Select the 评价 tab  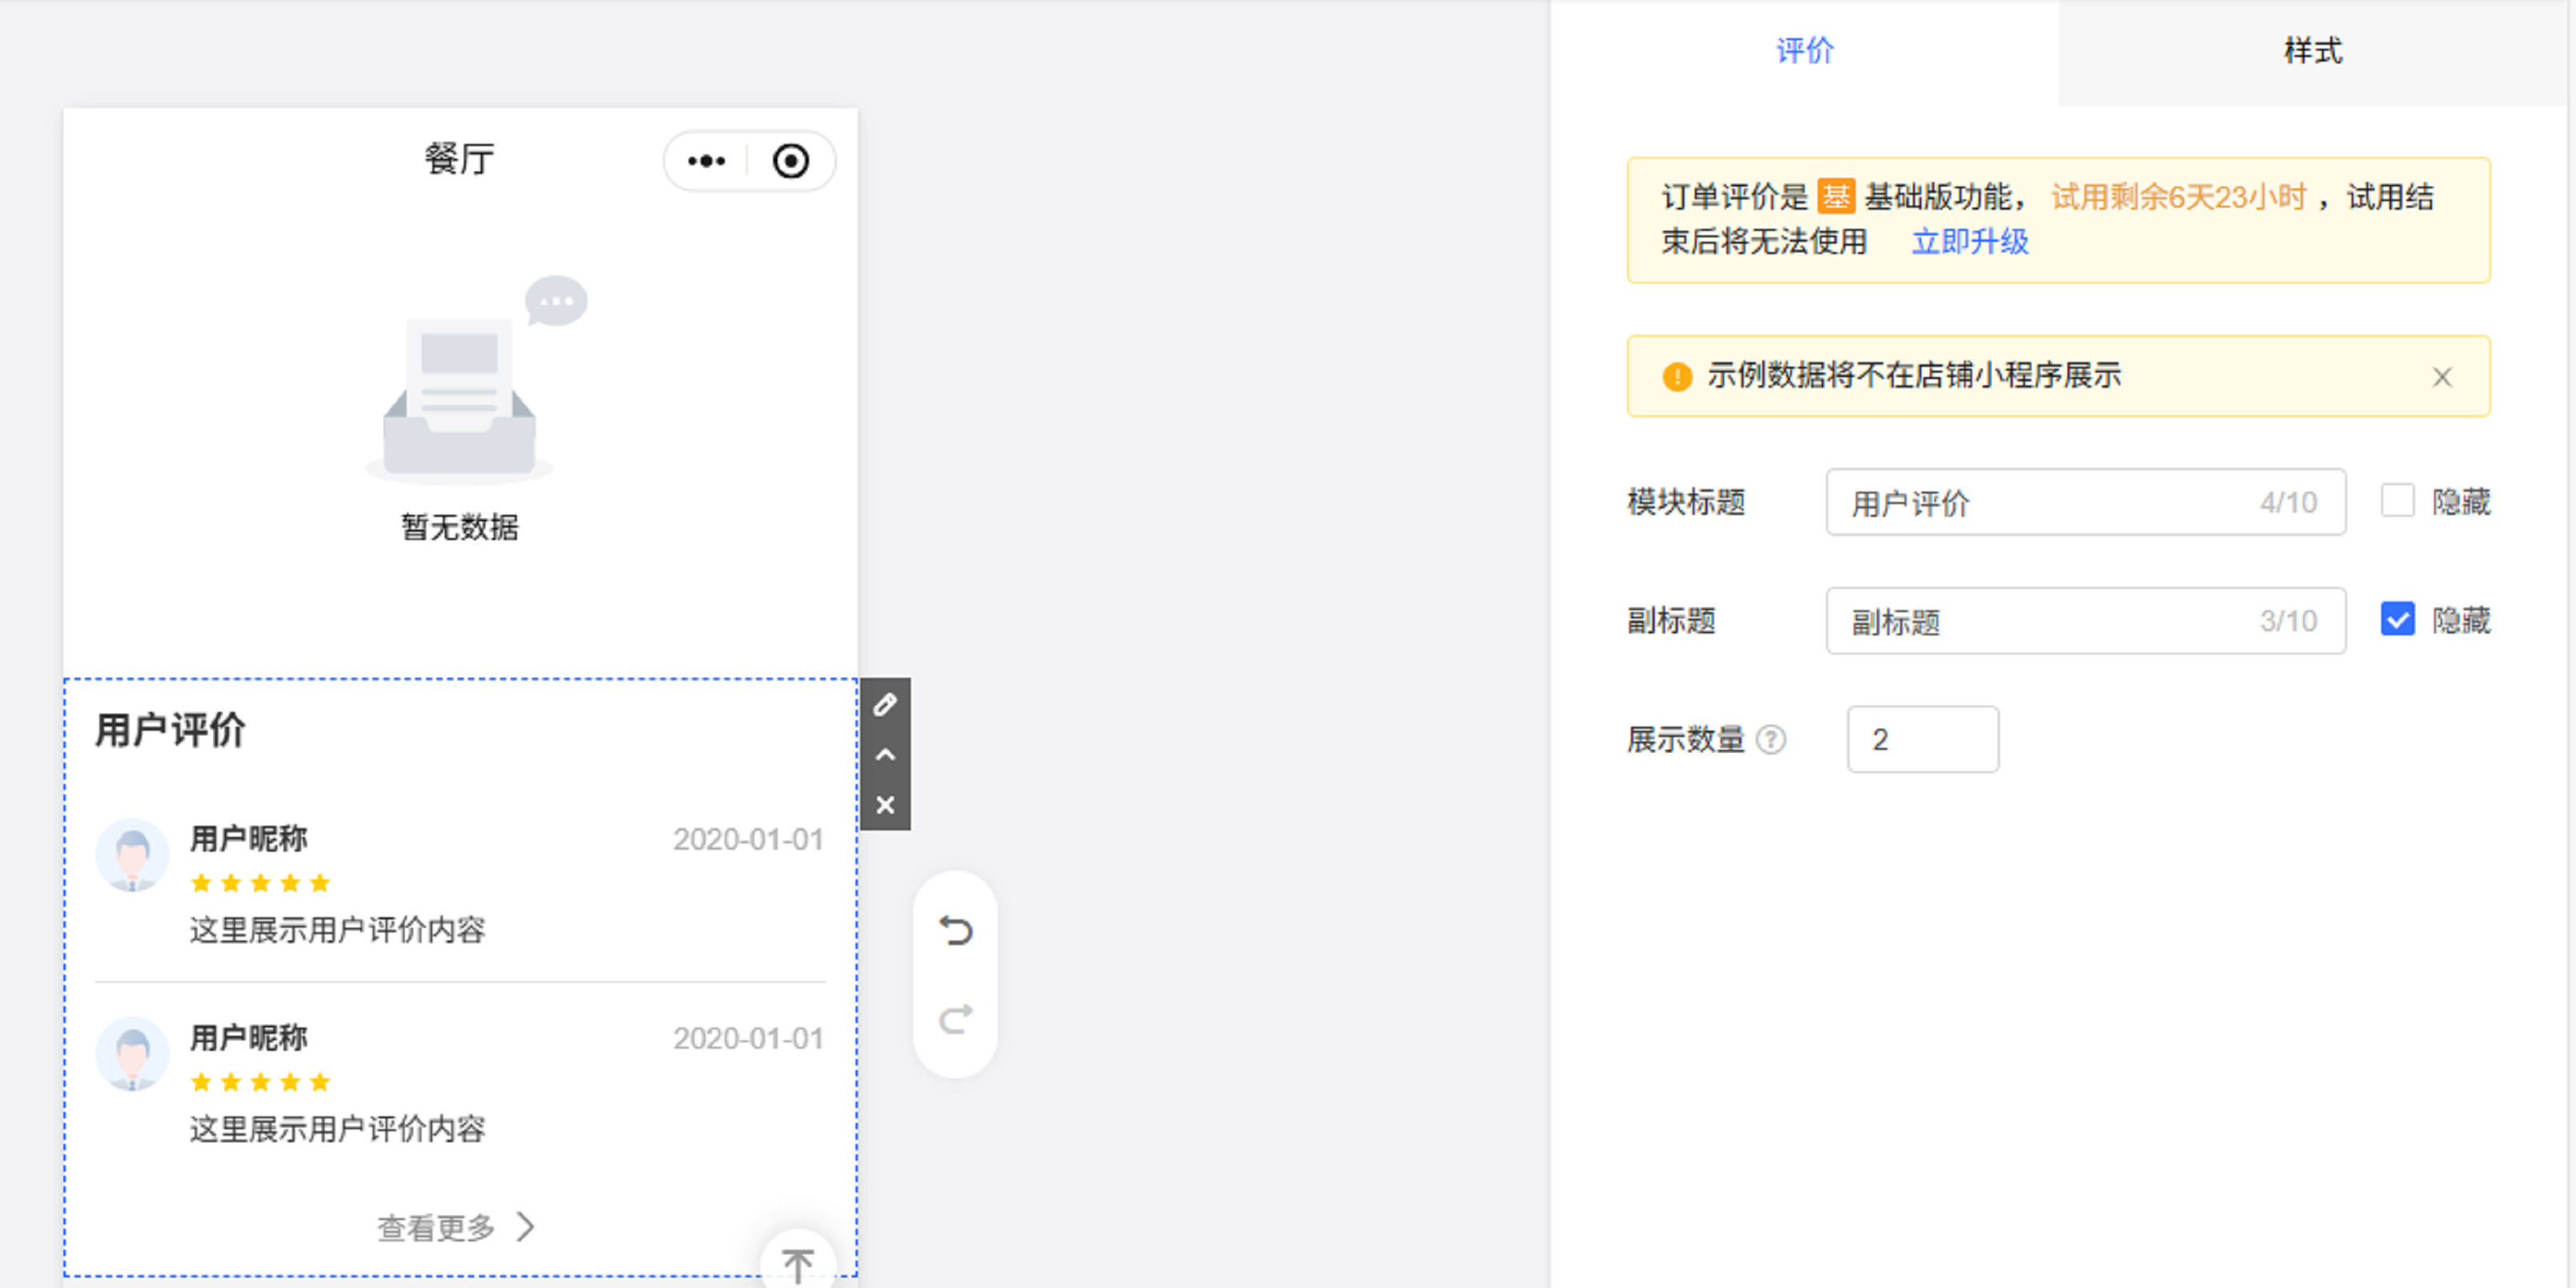tap(1804, 51)
